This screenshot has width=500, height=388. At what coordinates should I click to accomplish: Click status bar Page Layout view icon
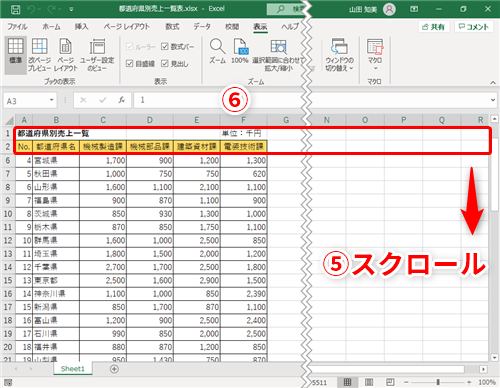(x=369, y=382)
